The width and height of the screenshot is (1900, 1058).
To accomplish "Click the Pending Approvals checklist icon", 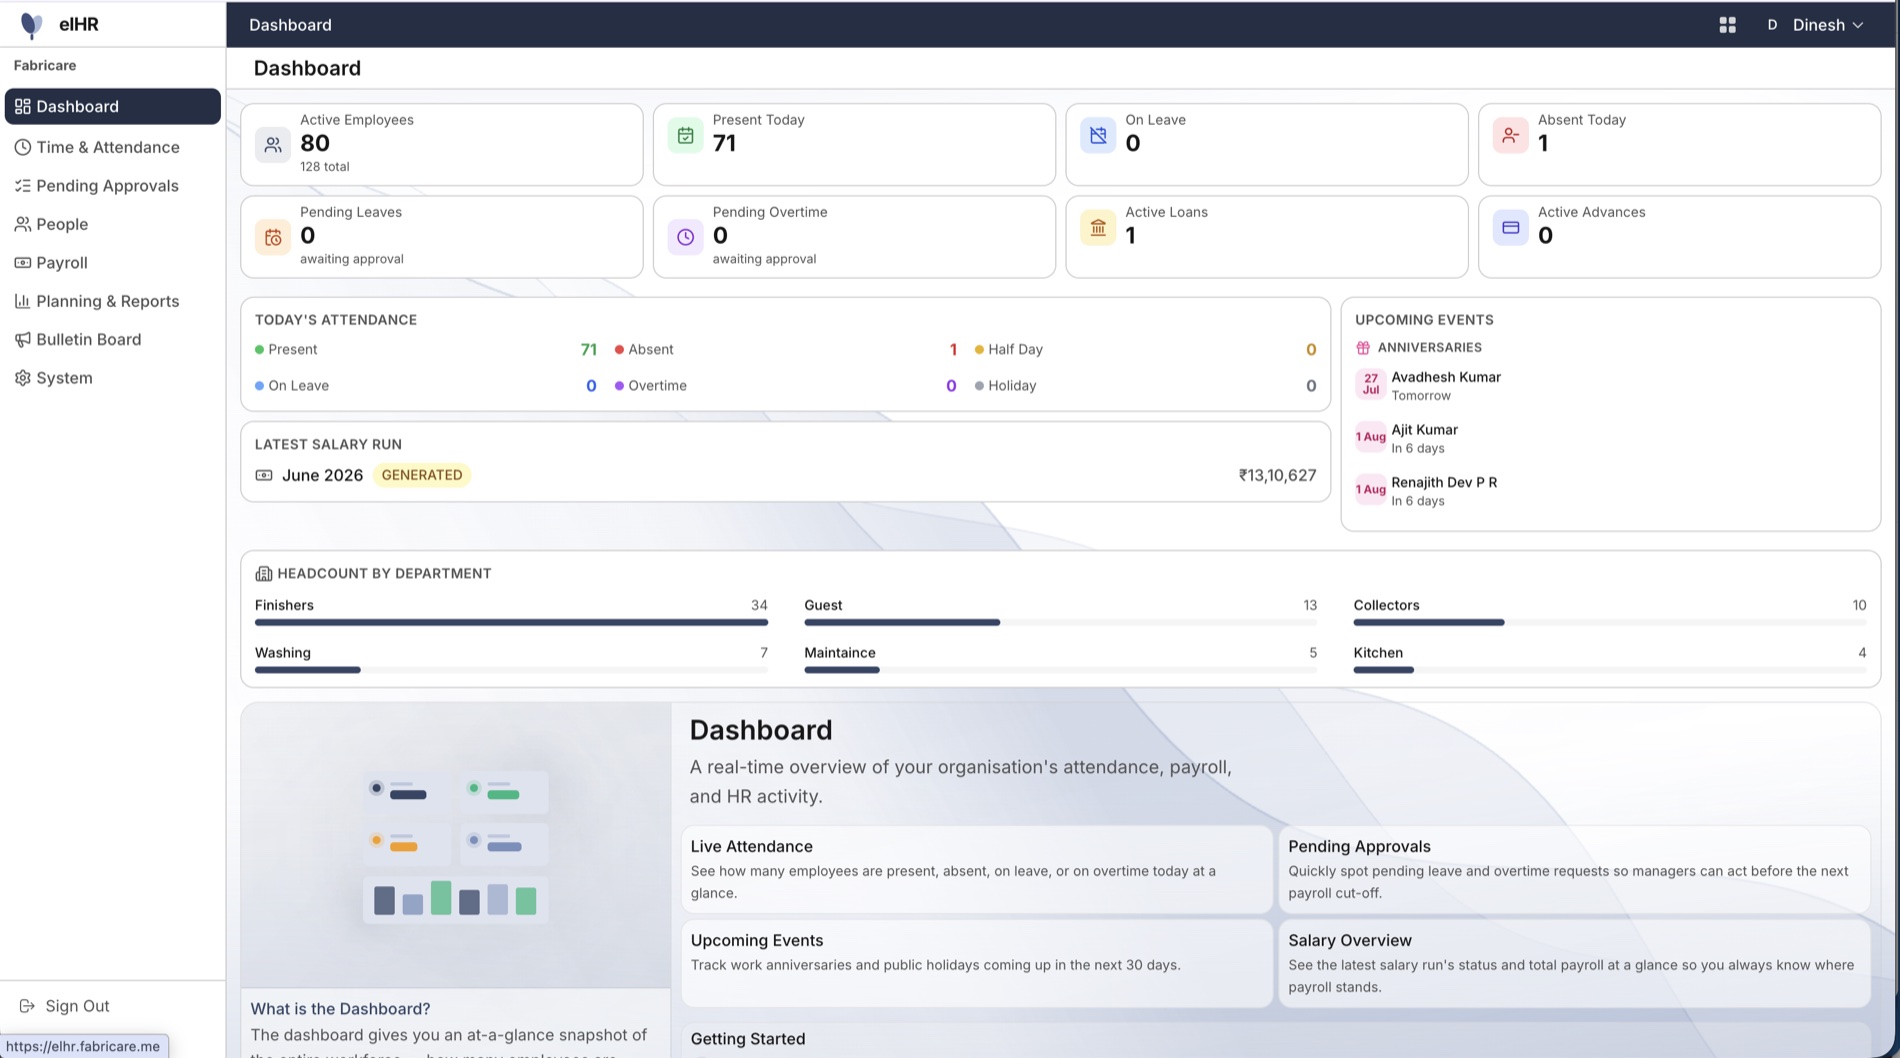I will (22, 186).
